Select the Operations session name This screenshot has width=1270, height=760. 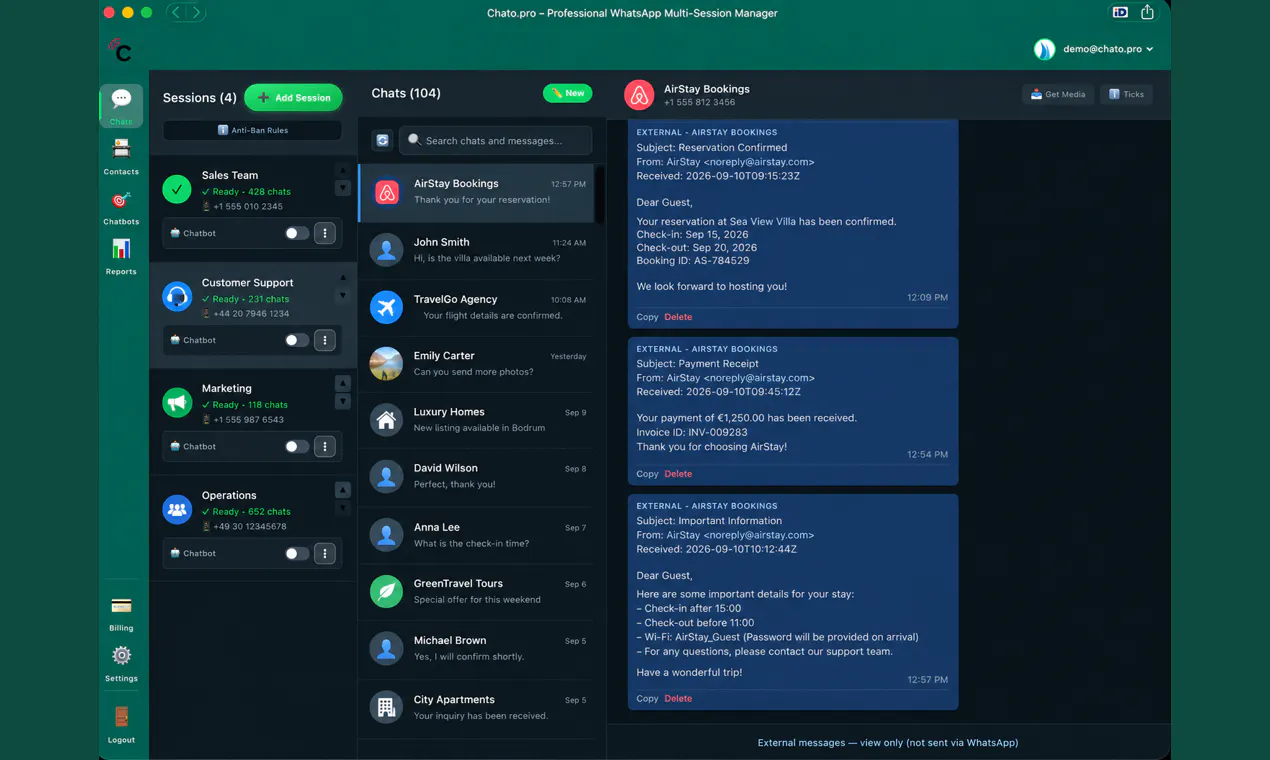point(229,495)
